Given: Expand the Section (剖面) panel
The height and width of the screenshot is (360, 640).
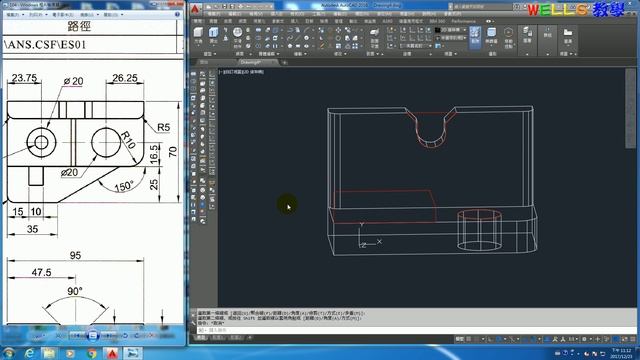Looking at the screenshot, I should [x=372, y=54].
